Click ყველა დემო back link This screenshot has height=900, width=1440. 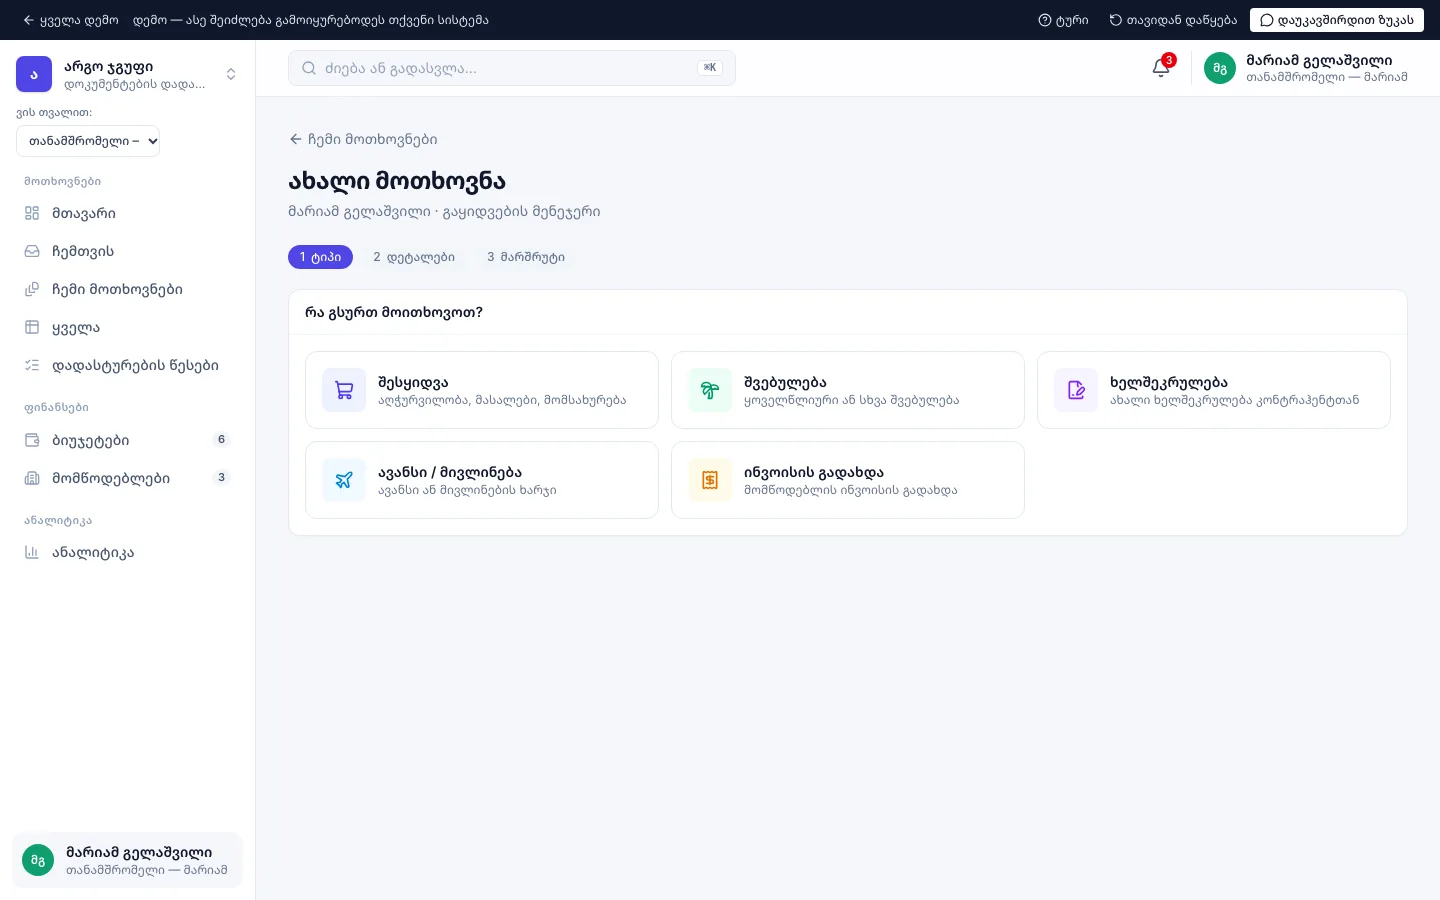70,20
